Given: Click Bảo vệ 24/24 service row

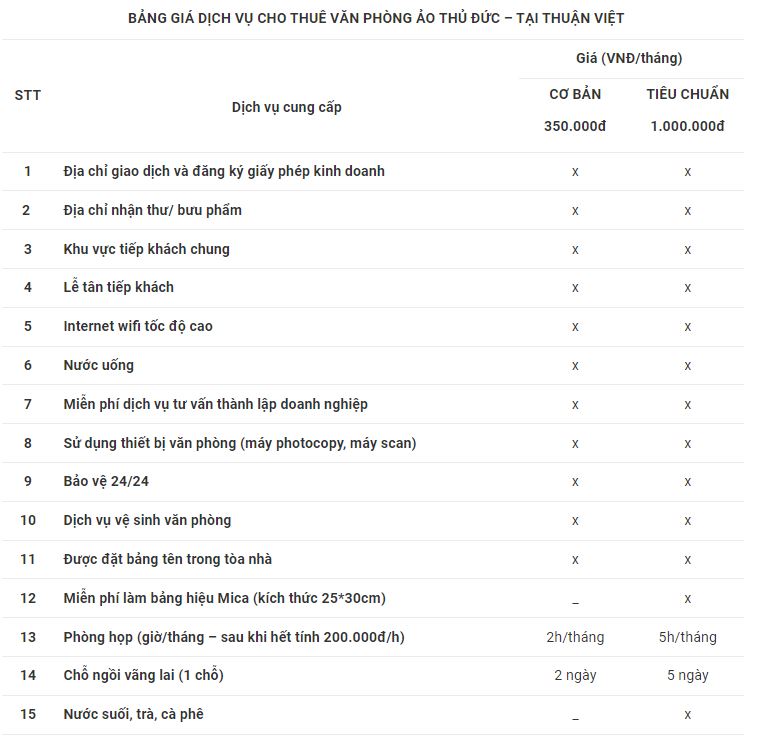Looking at the screenshot, I should pos(373,482).
